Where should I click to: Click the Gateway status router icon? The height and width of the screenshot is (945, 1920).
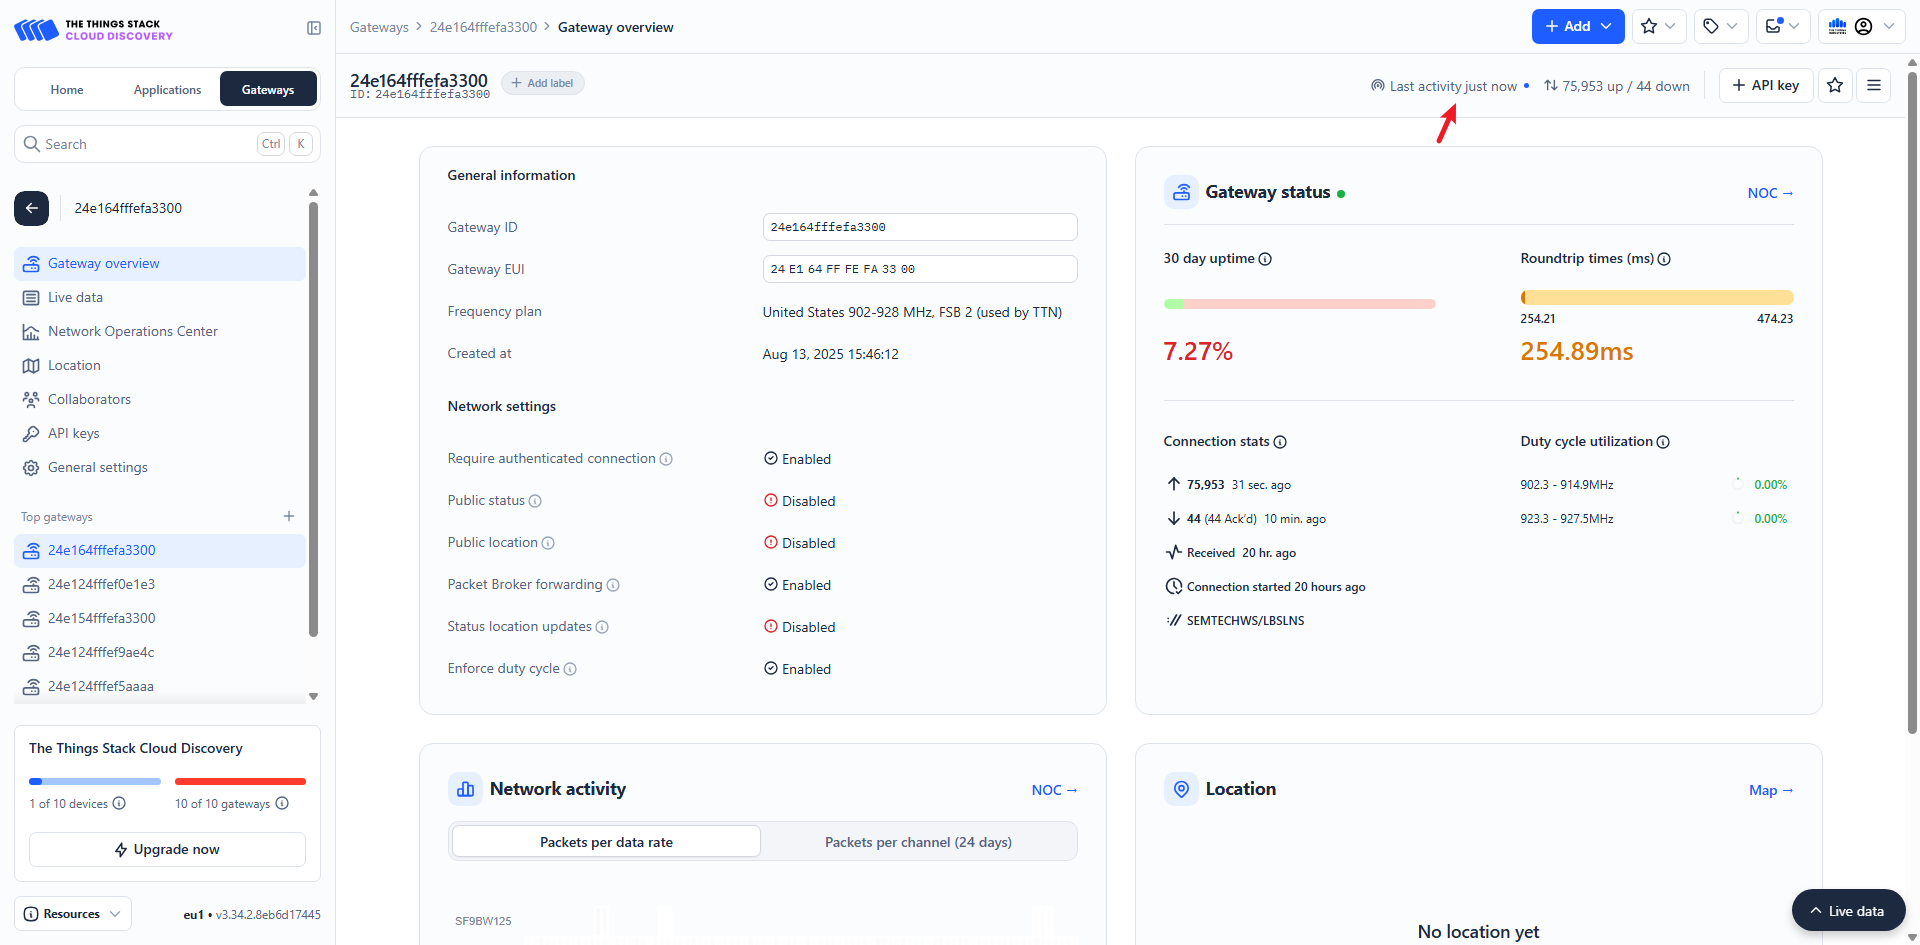coord(1181,192)
